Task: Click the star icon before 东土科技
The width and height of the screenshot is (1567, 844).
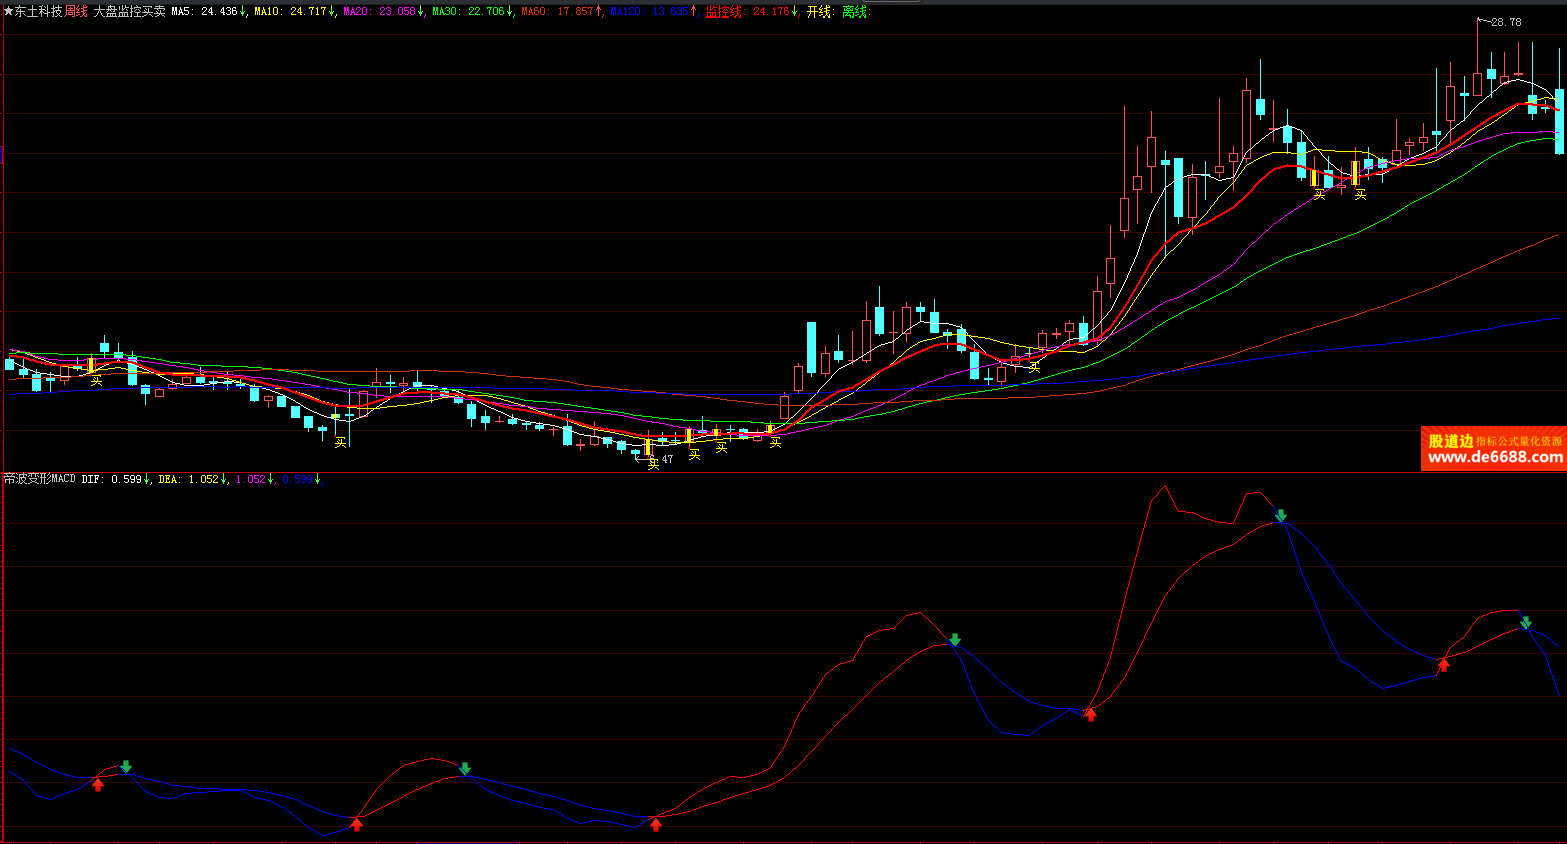Action: [8, 12]
